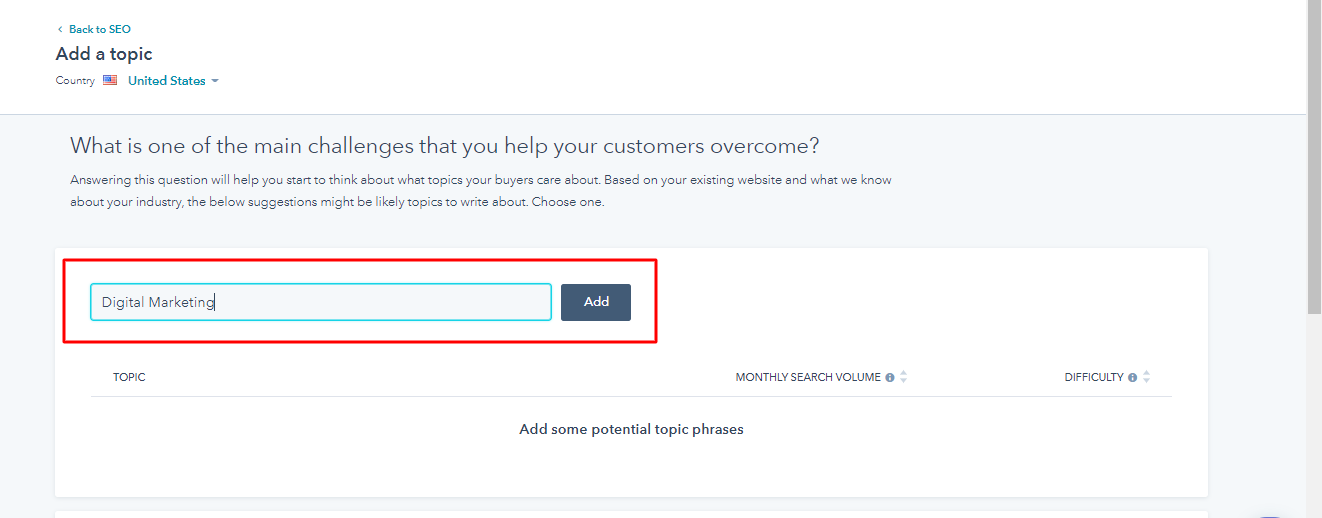
Task: Click the page's vertical scrollbar thumb
Action: [x=1314, y=150]
